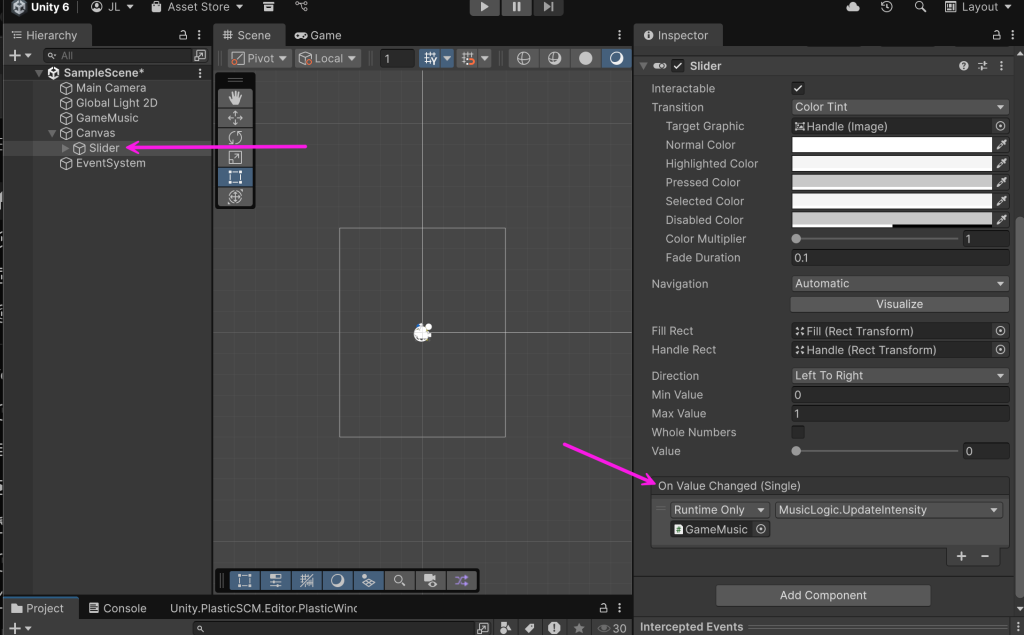Open the Console tab
Screen dimensions: 1024x635
tap(116, 608)
